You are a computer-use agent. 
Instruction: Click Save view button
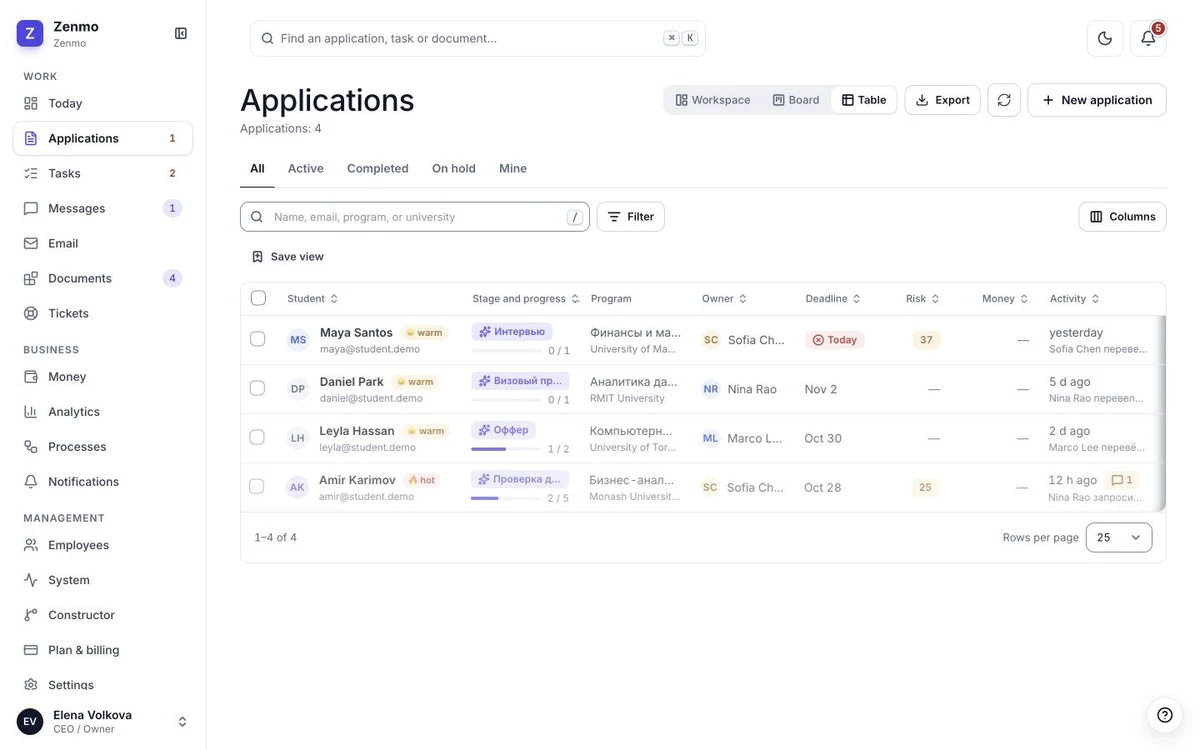point(288,257)
